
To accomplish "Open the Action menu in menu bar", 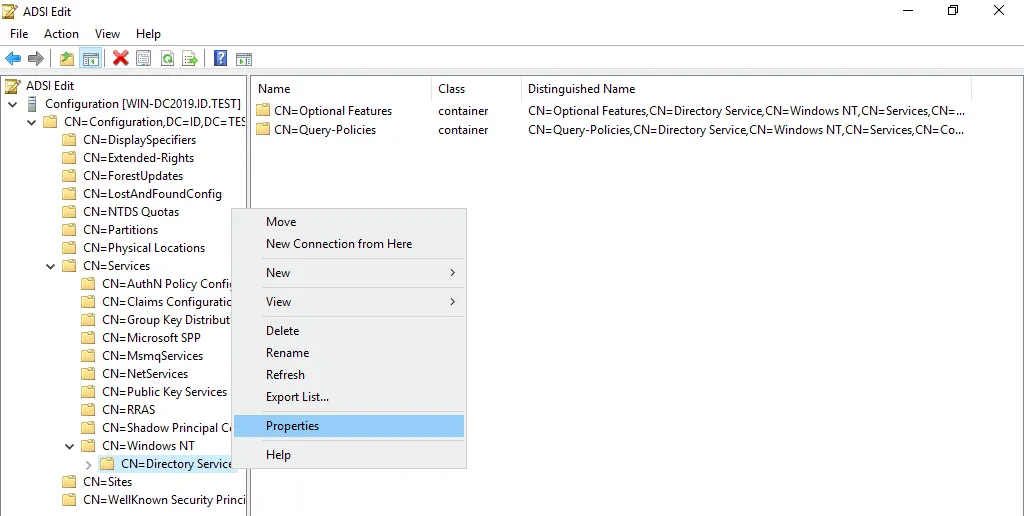I will 61,34.
